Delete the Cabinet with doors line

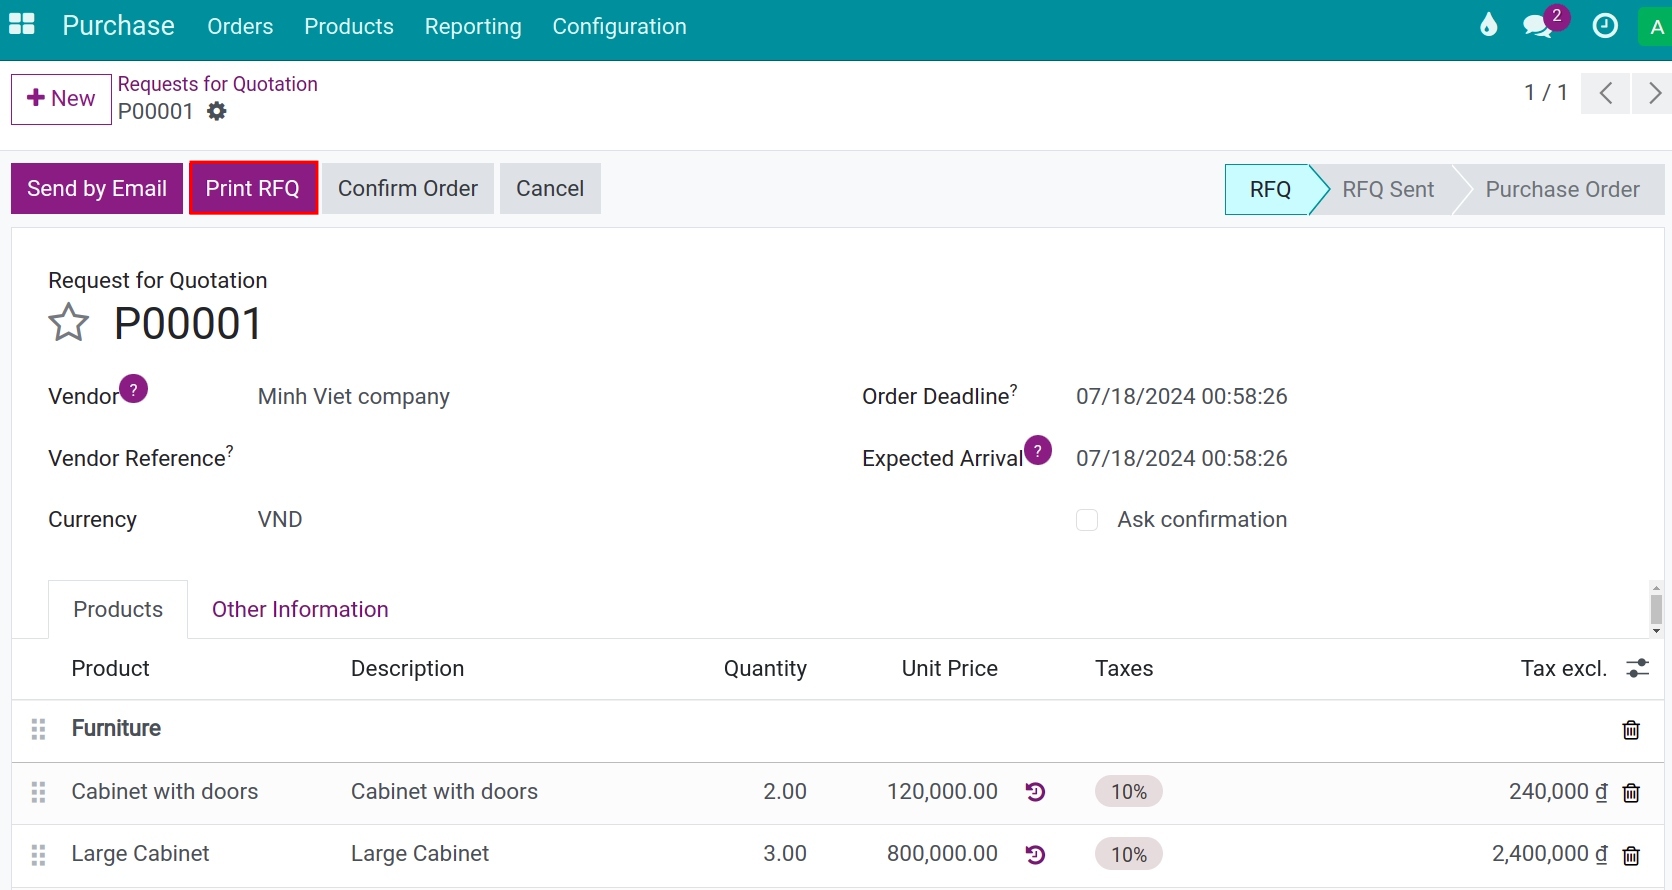1631,793
